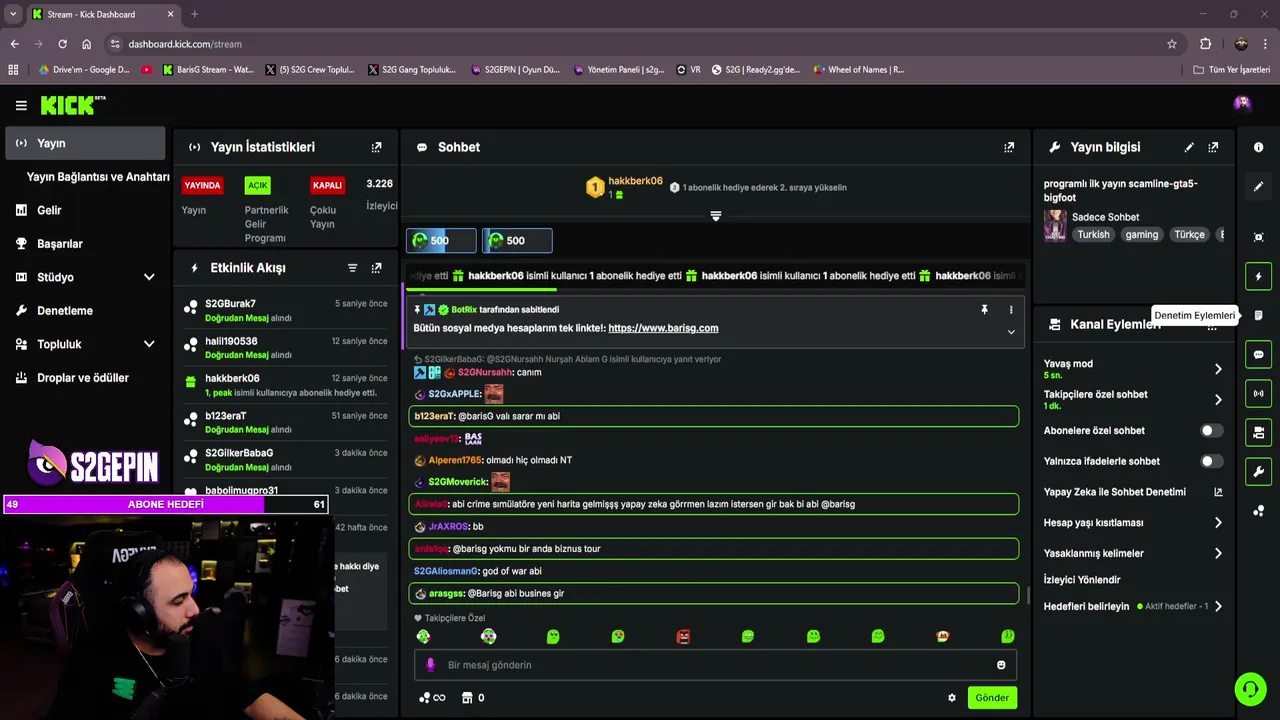Viewport: 1280px width, 720px height.
Task: Open the green headset support button
Action: [x=1250, y=689]
